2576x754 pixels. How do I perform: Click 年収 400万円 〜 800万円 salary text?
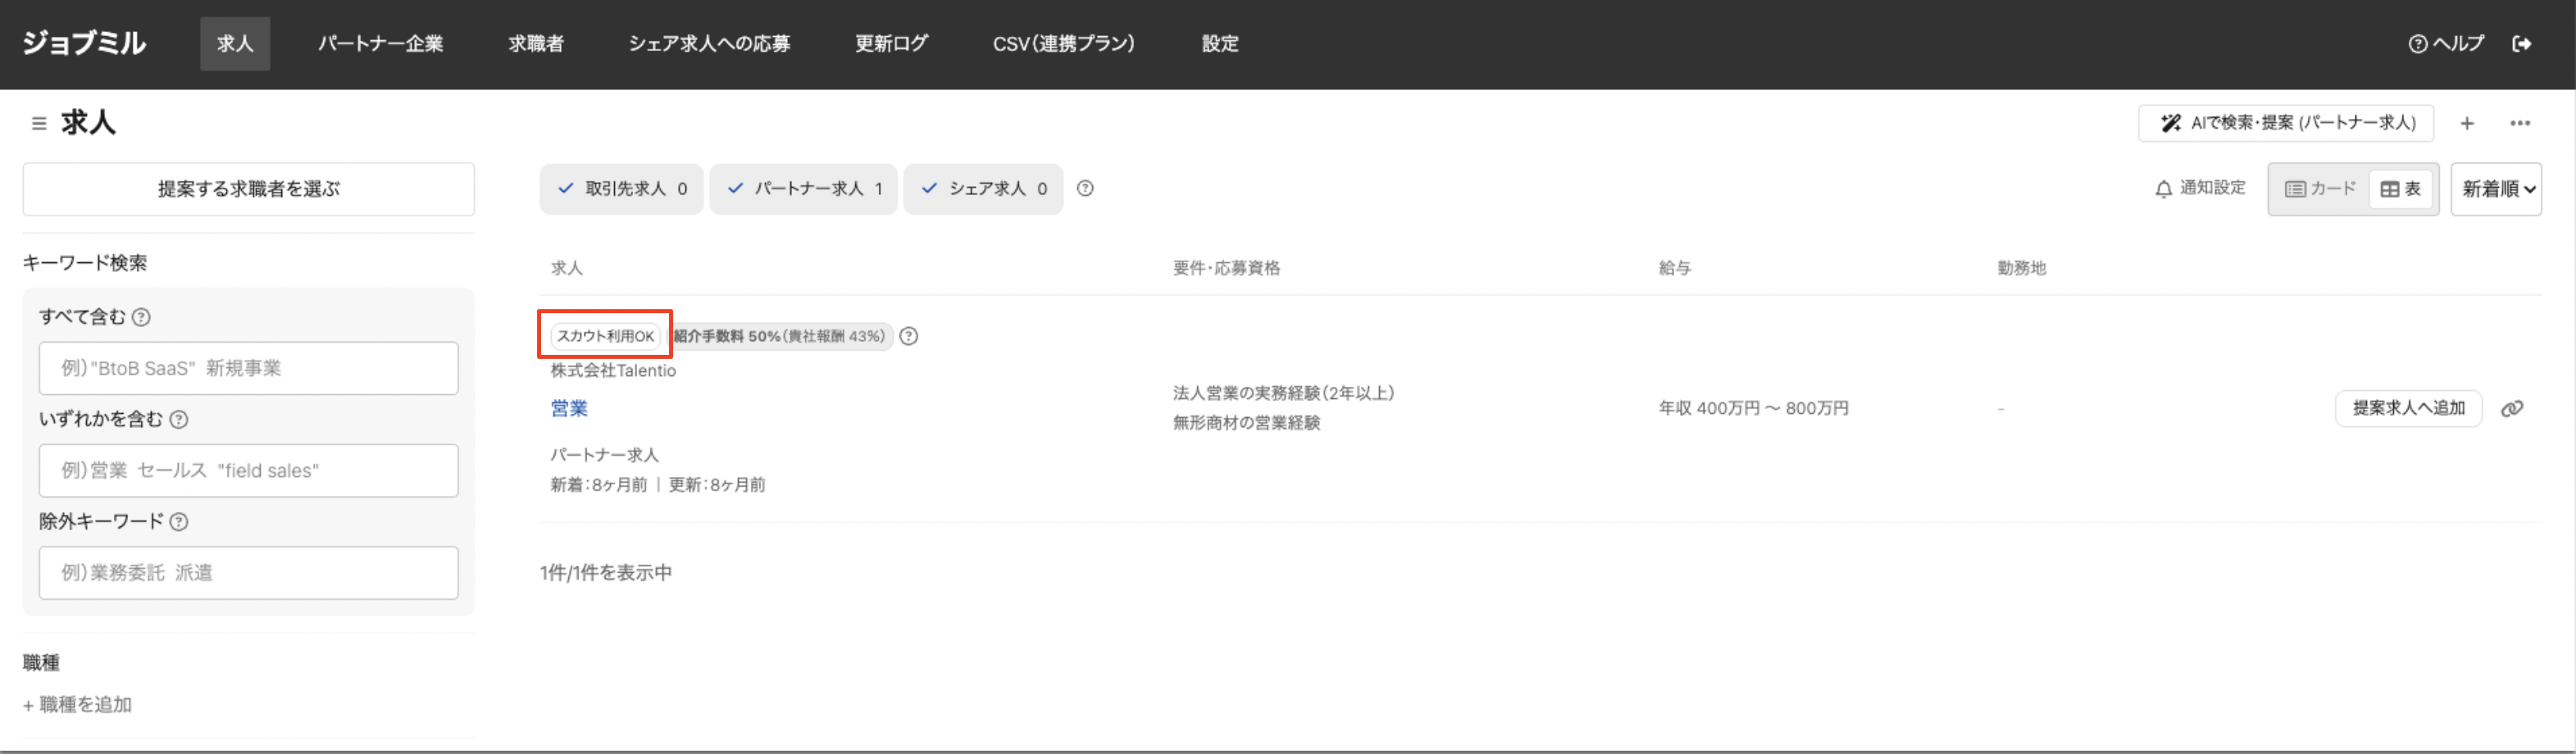[x=1754, y=408]
